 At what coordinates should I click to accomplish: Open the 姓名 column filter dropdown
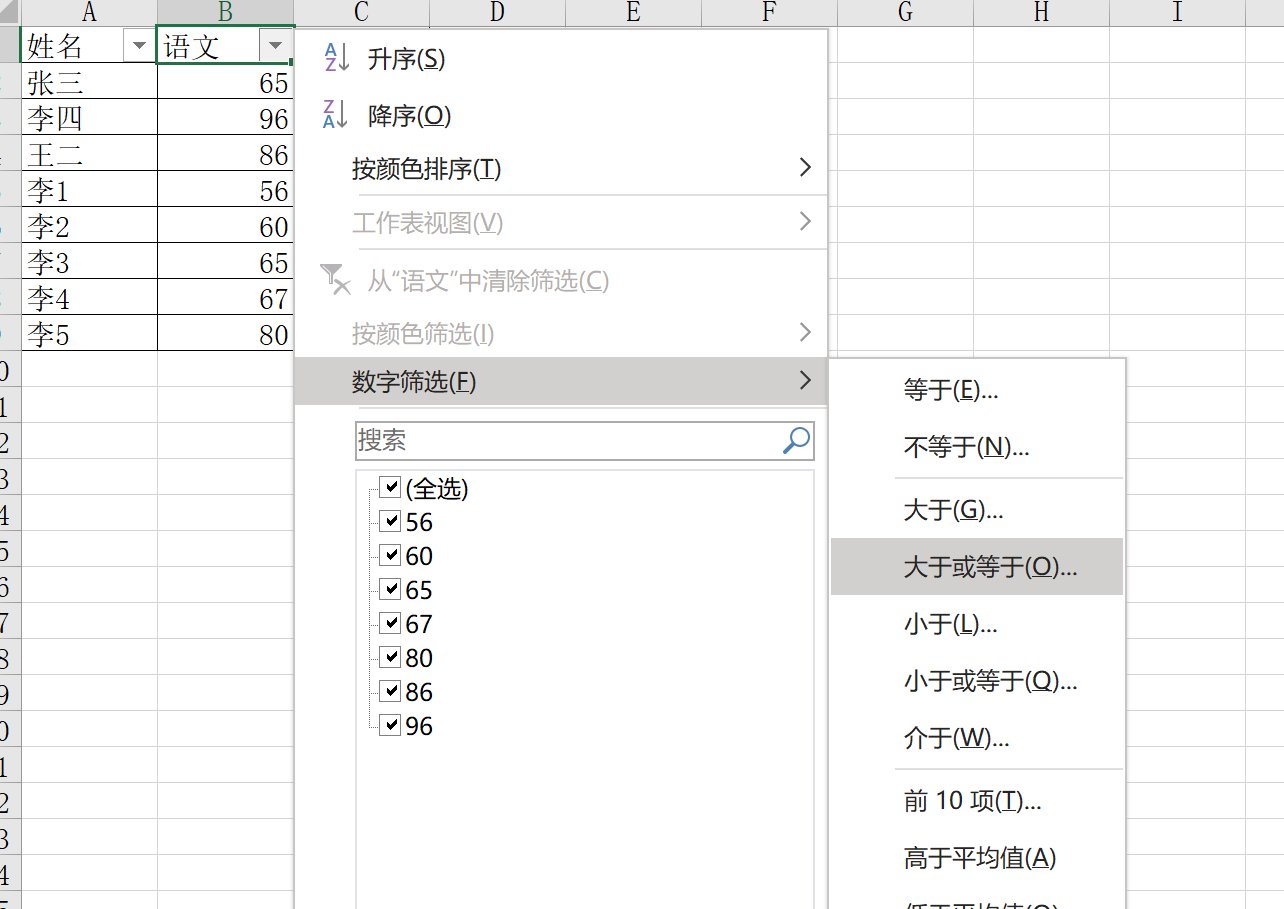coord(135,46)
